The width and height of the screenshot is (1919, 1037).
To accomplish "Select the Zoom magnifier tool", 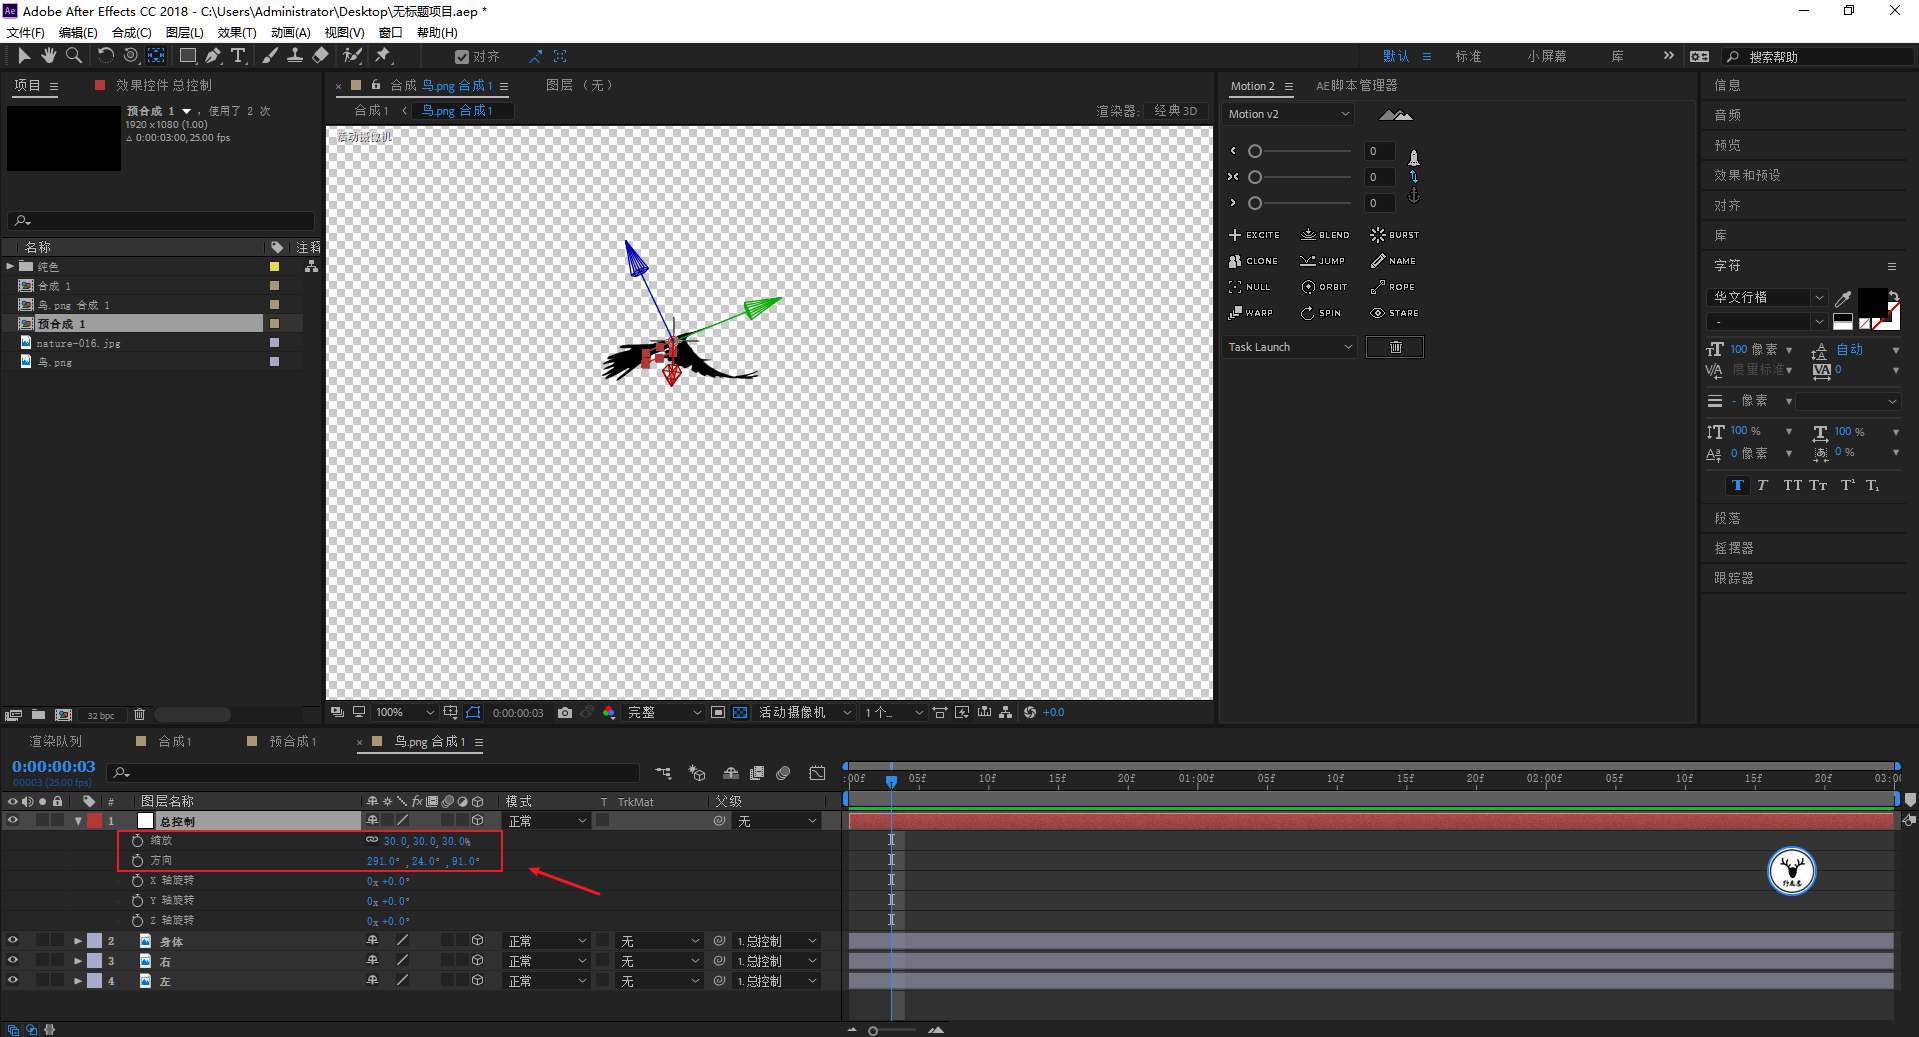I will point(74,56).
